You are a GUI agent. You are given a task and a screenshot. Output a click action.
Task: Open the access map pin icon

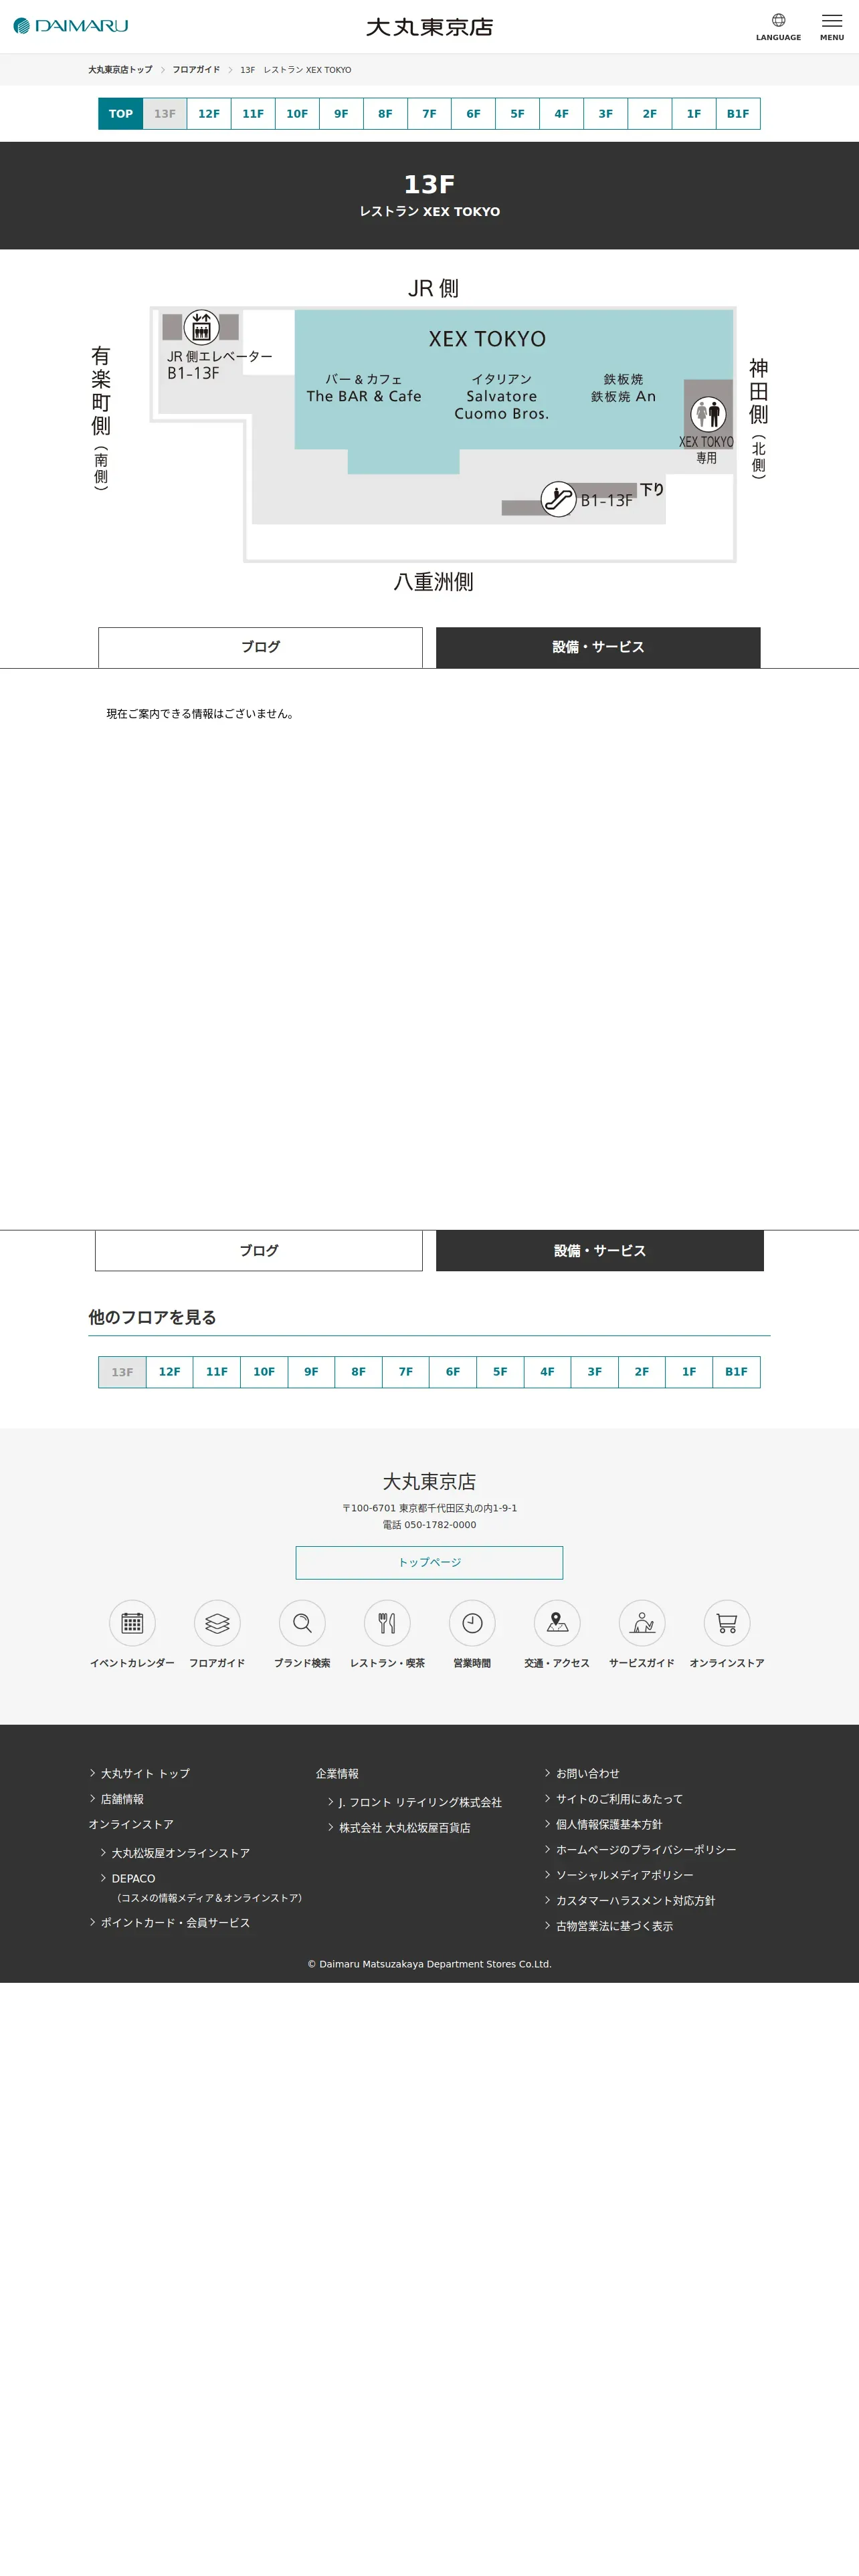point(557,1623)
